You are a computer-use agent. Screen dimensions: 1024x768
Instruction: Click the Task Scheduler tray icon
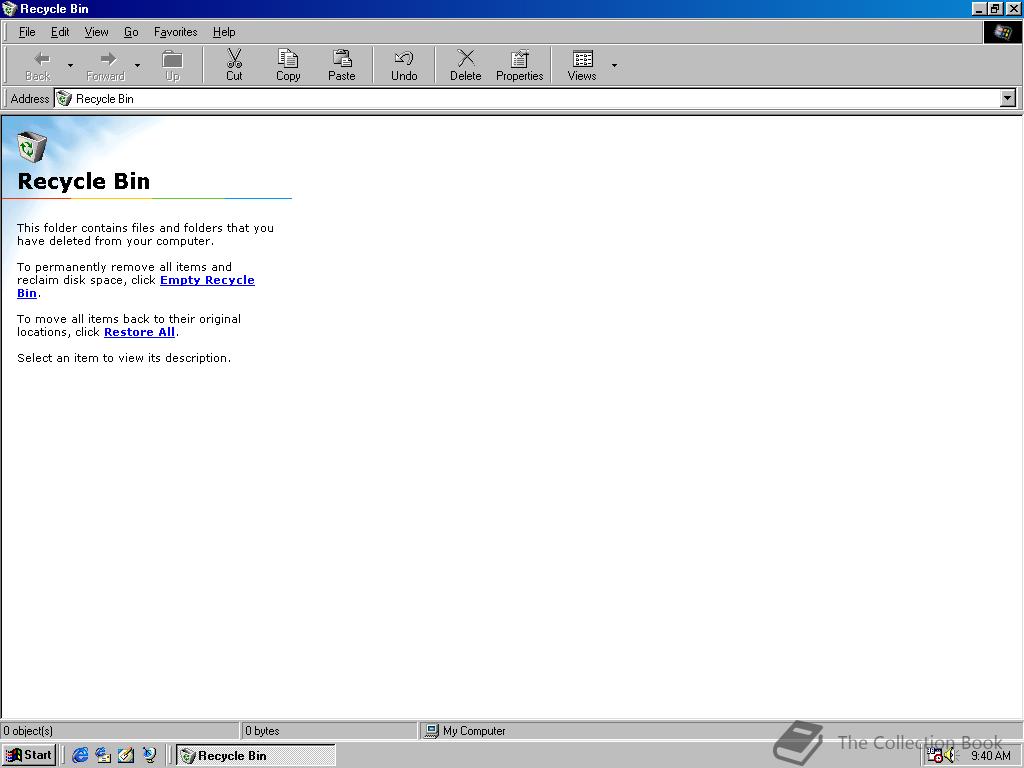[x=935, y=756]
